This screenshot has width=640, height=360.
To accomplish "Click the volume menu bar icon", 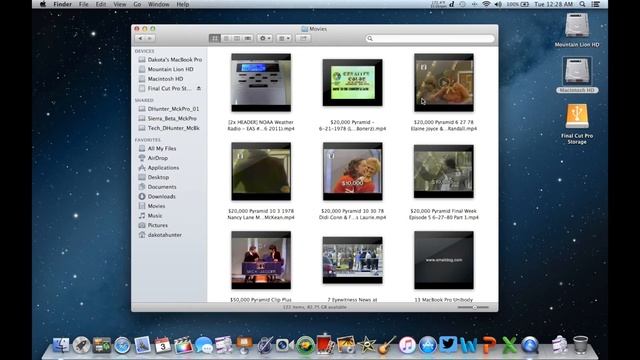I will click(x=498, y=4).
